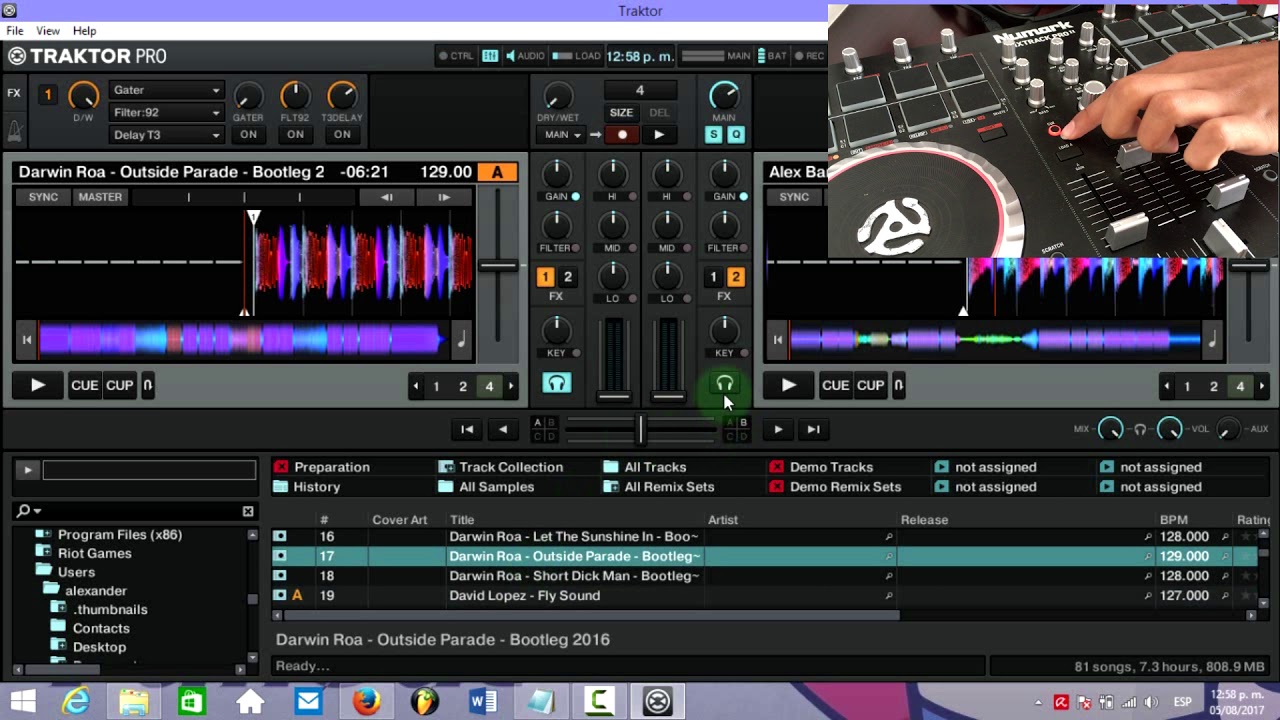Jump to start of Deck B stripe
Screen dimensions: 1280x720
coord(778,340)
